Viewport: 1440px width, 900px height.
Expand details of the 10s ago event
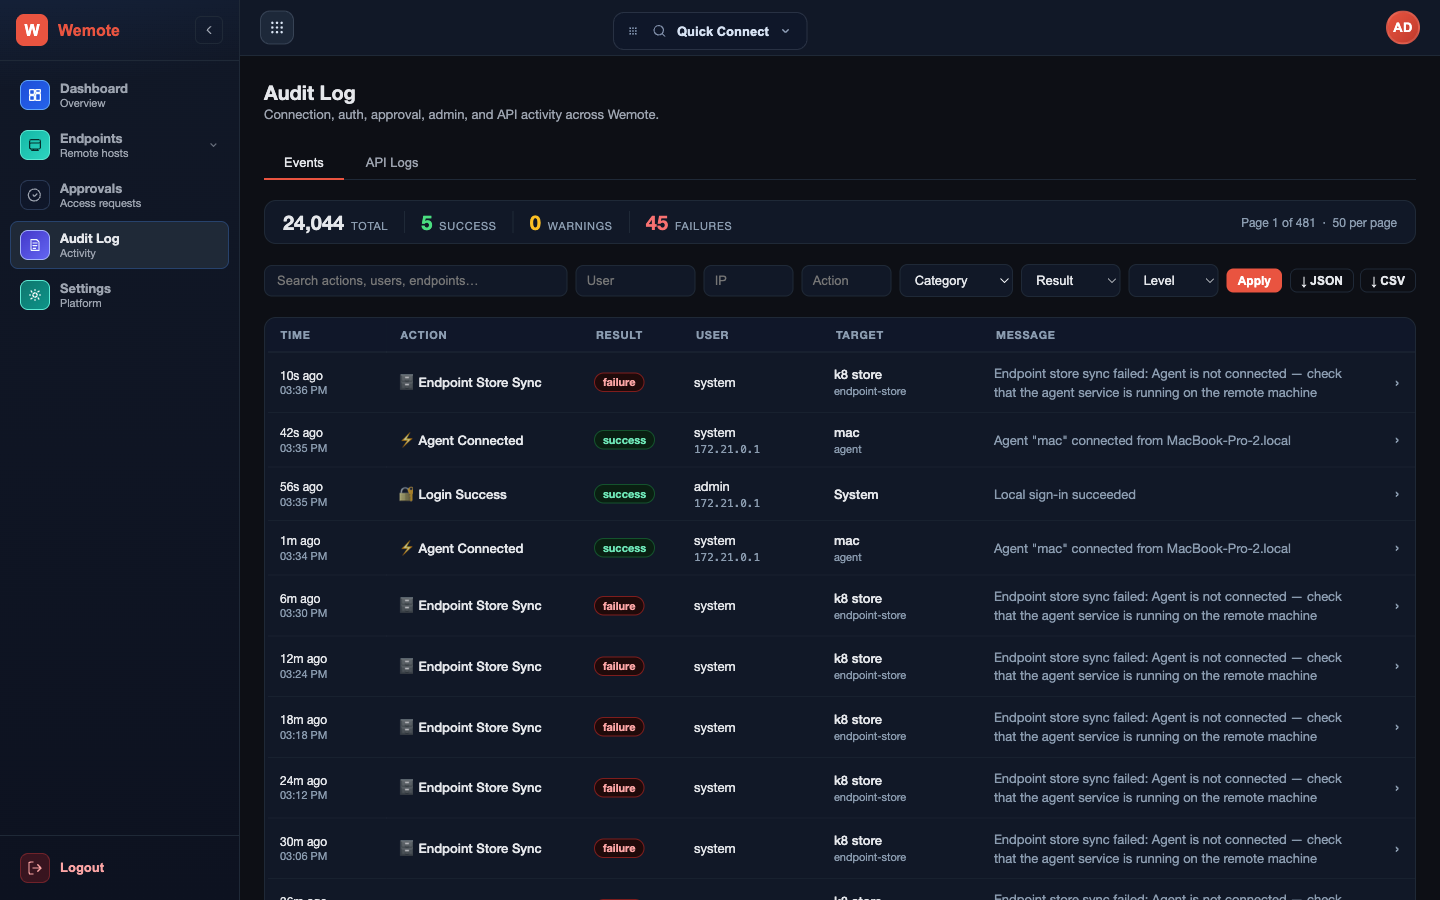point(1397,383)
